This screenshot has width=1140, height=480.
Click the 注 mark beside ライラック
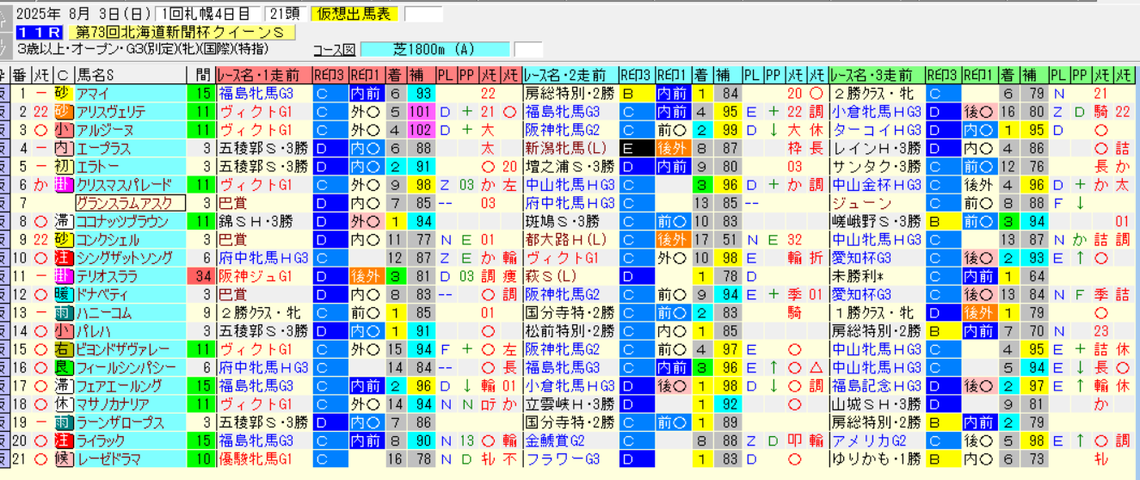click(63, 441)
